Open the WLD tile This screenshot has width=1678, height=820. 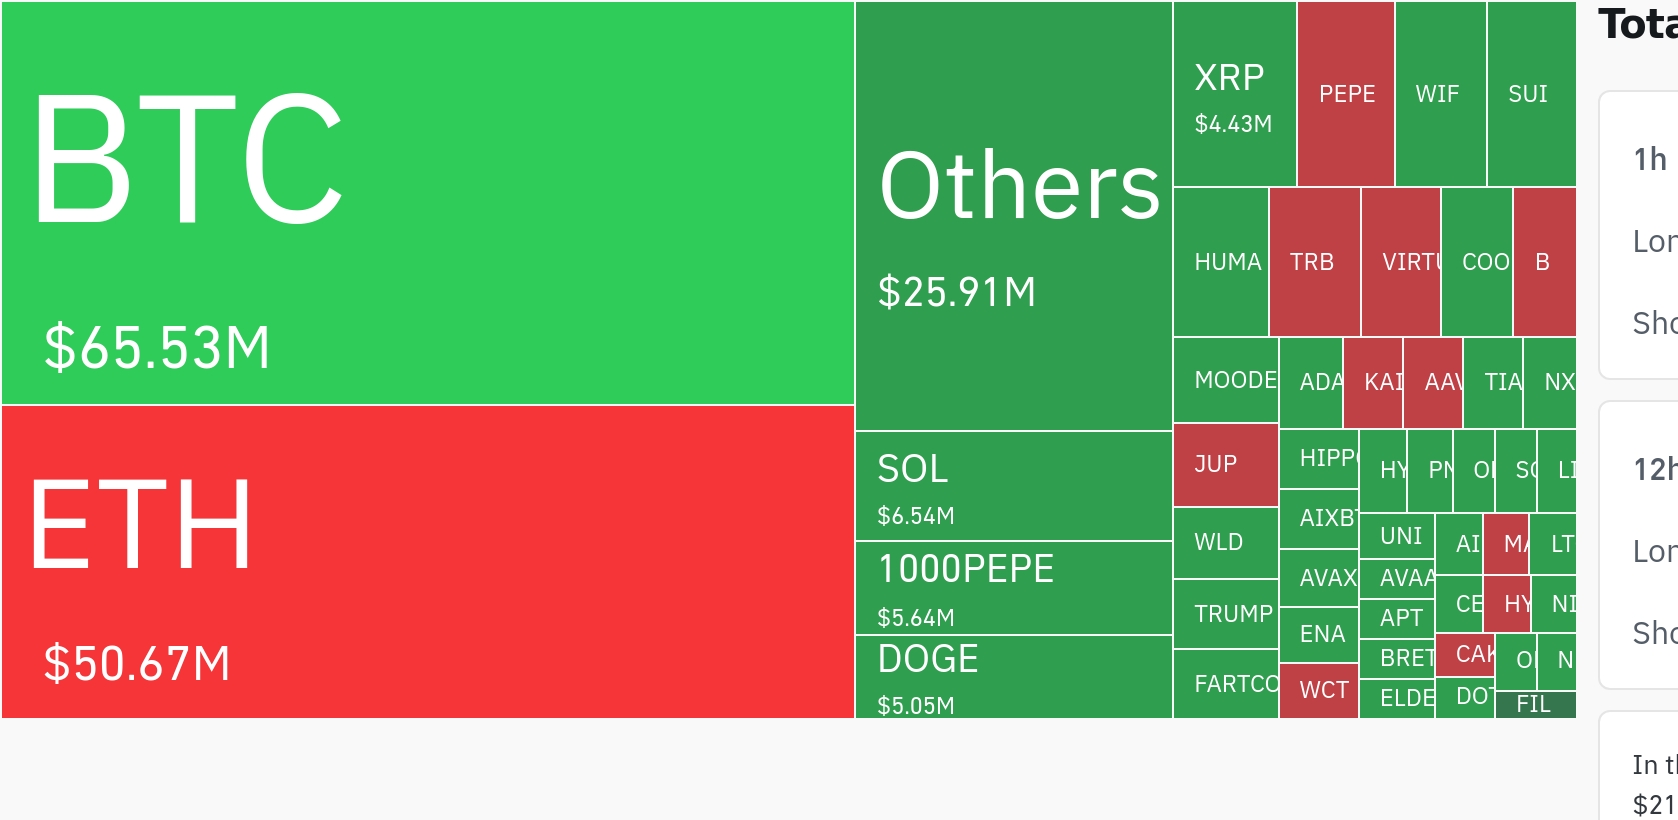[x=1226, y=543]
